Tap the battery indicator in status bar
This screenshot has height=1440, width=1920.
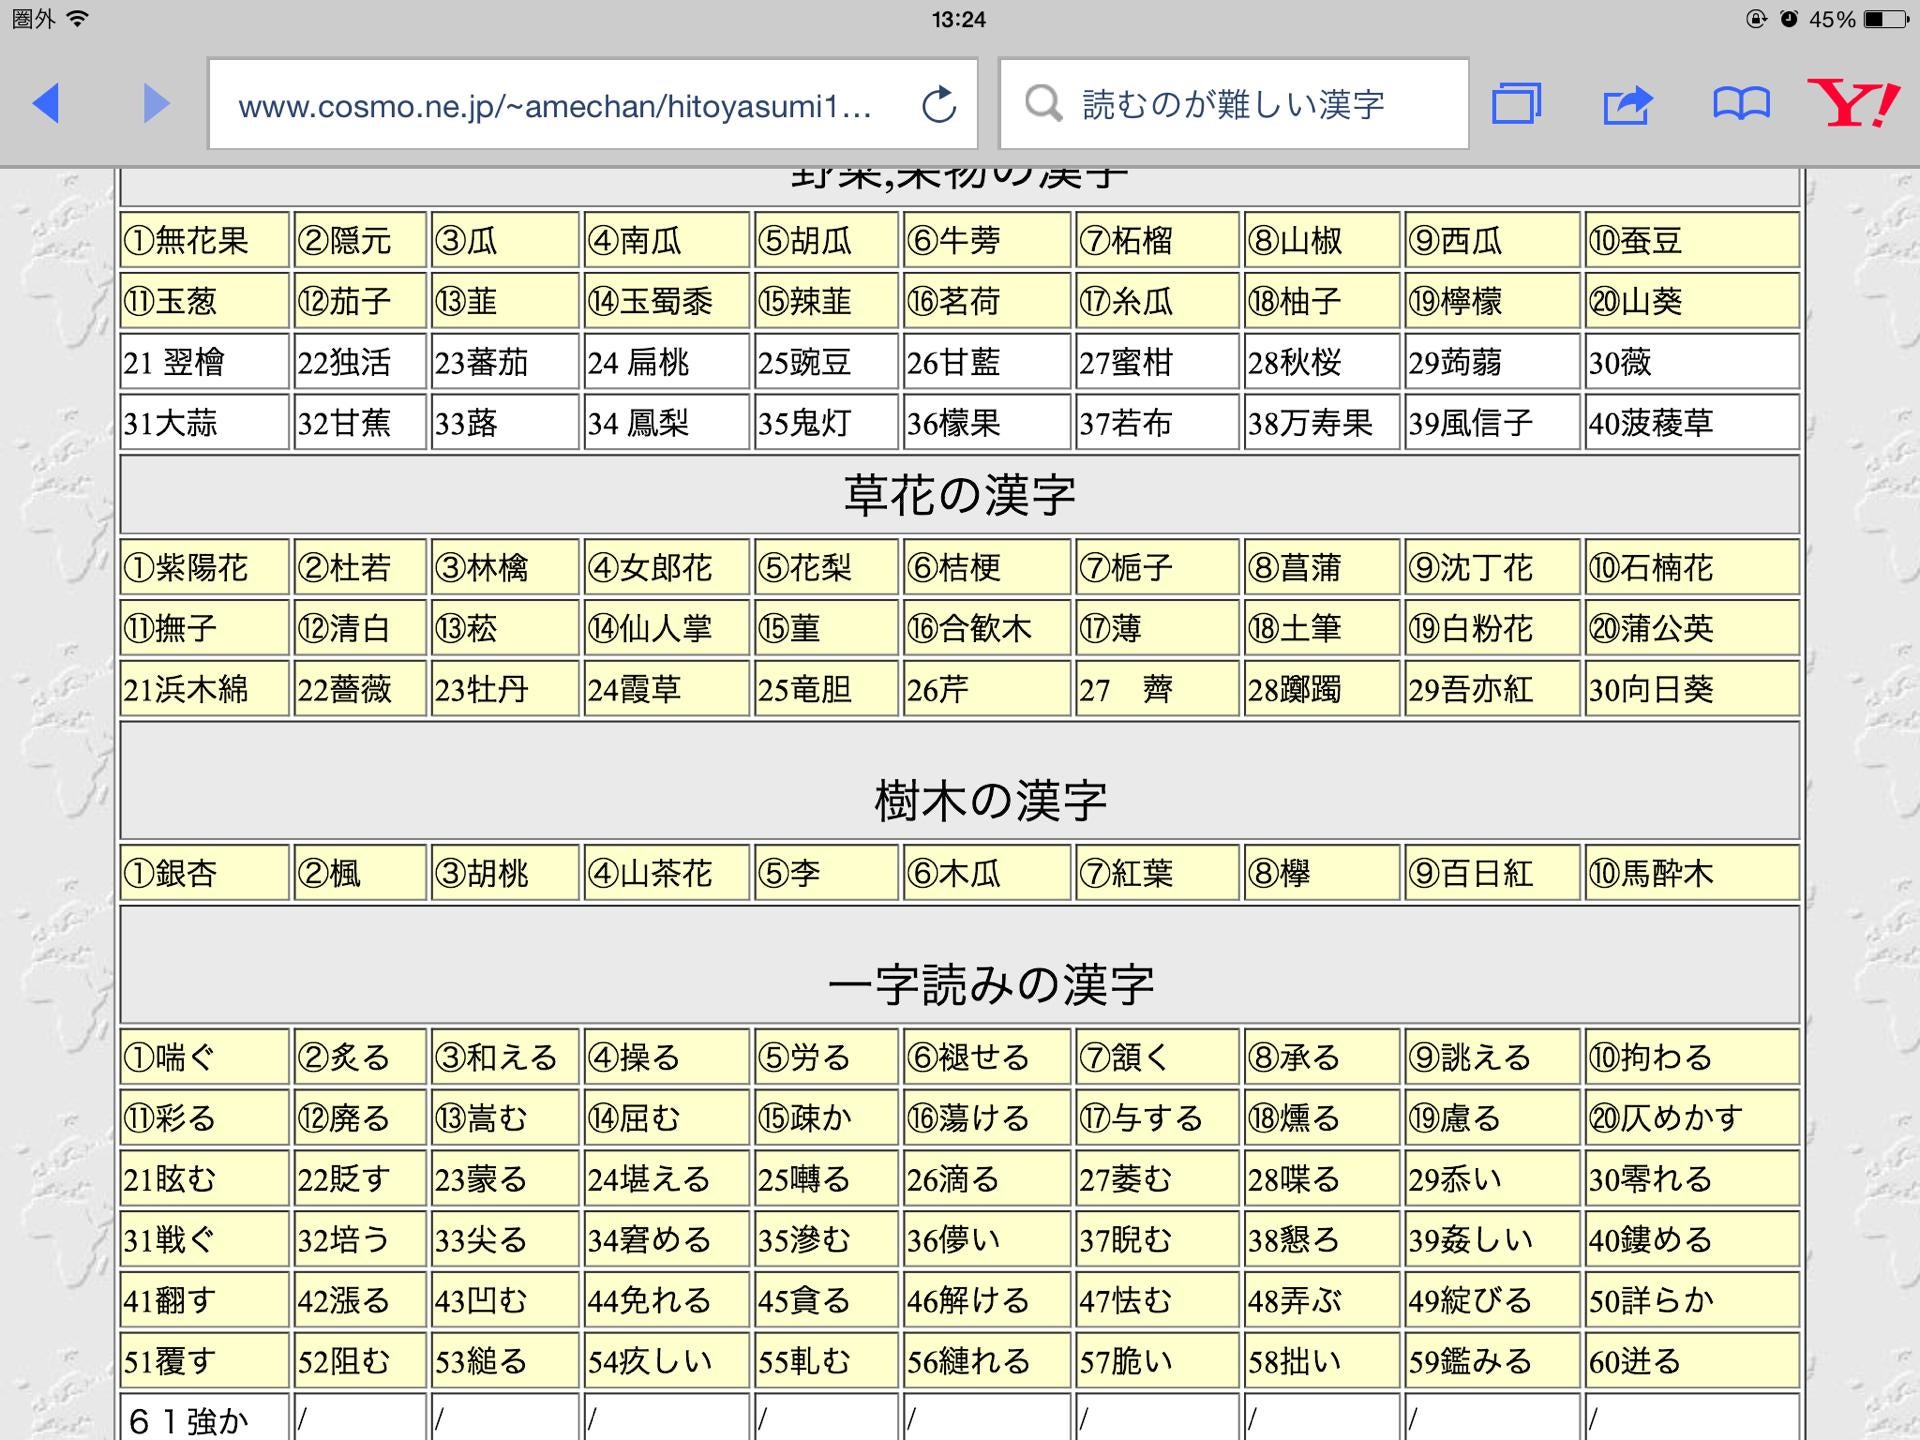tap(1886, 19)
